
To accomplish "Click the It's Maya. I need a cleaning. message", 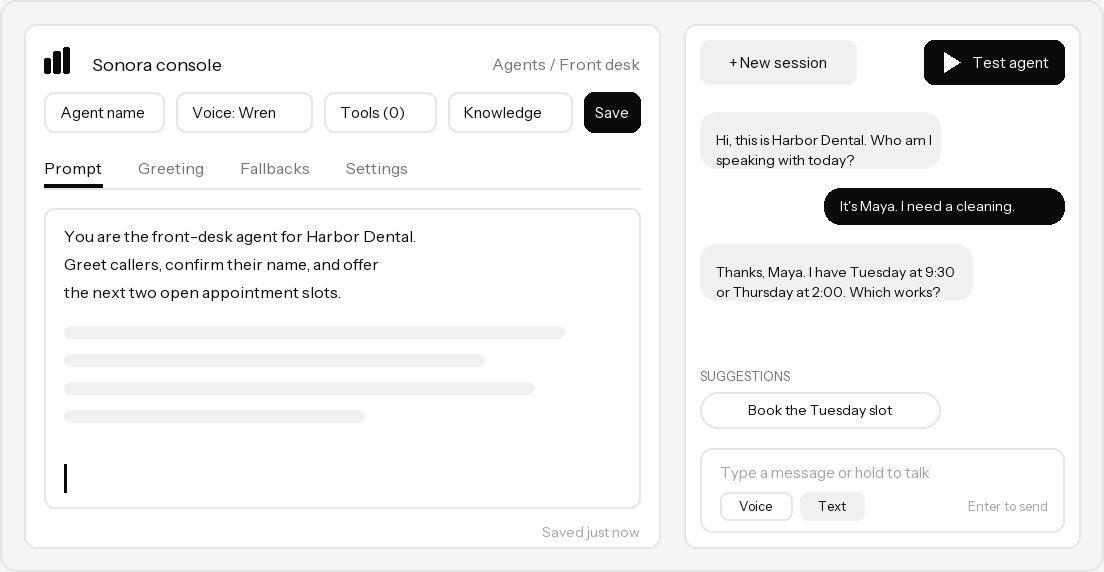I will point(944,206).
